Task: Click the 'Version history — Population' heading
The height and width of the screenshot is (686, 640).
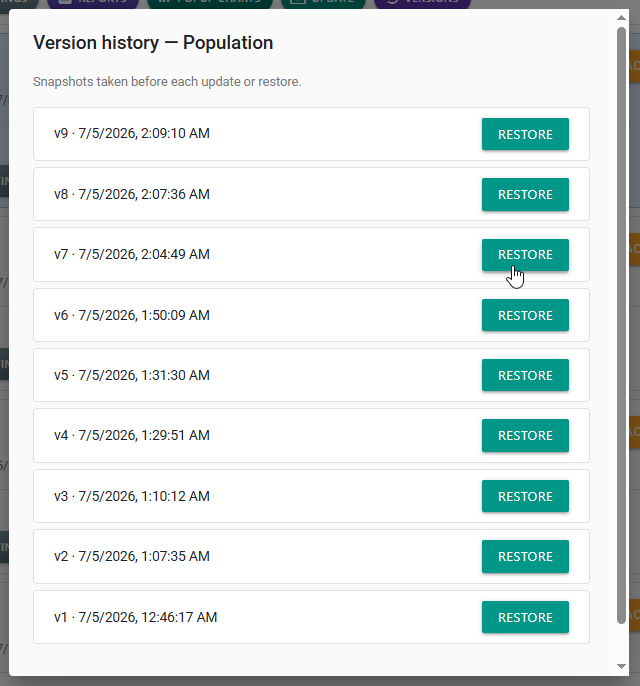Action: (153, 43)
